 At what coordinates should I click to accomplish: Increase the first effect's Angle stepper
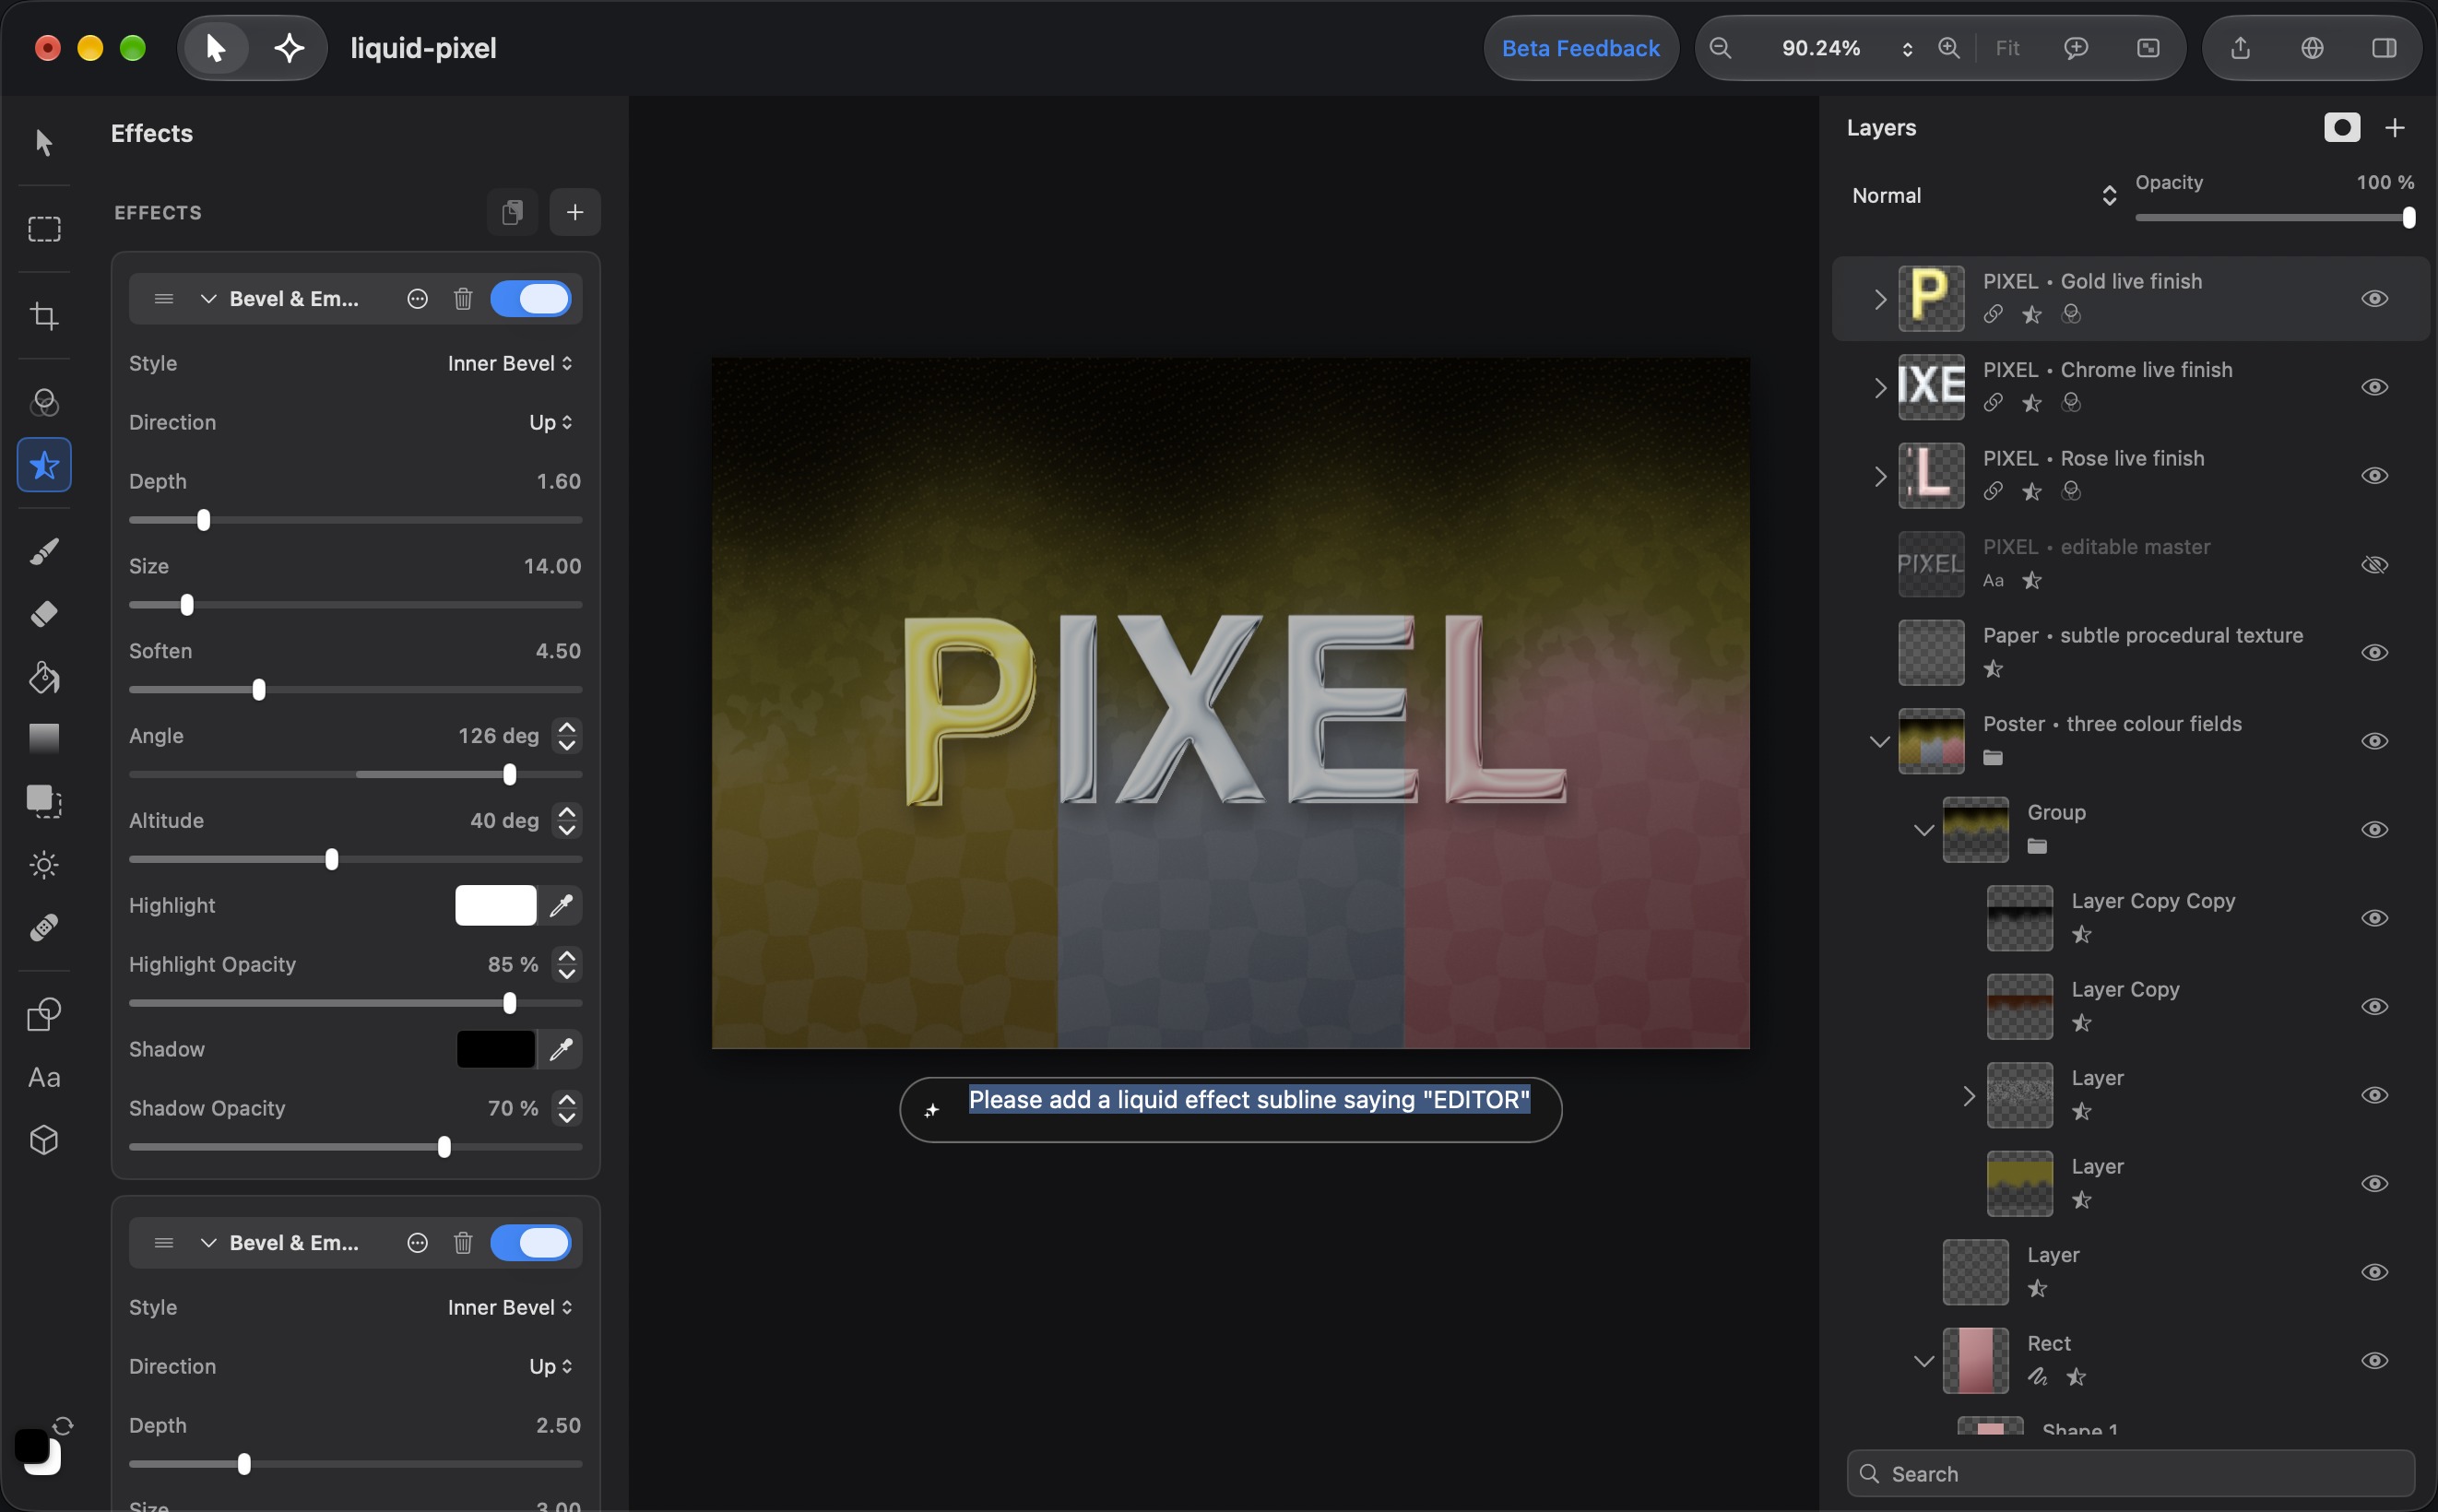[x=567, y=727]
